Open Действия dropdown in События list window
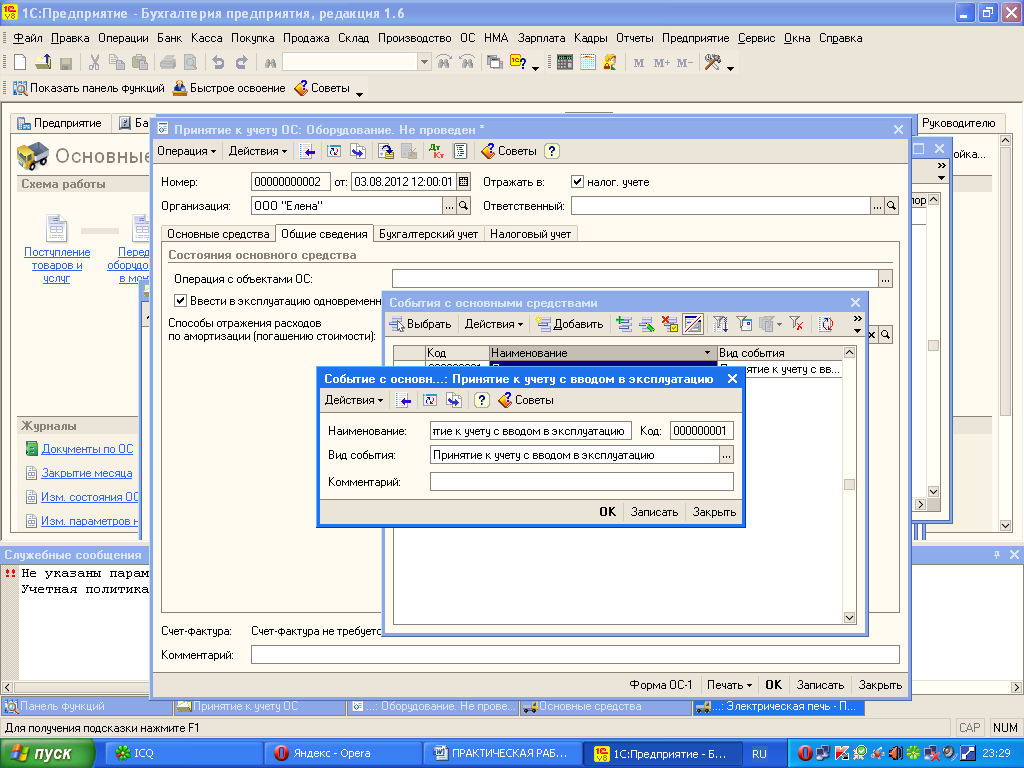 (x=494, y=323)
